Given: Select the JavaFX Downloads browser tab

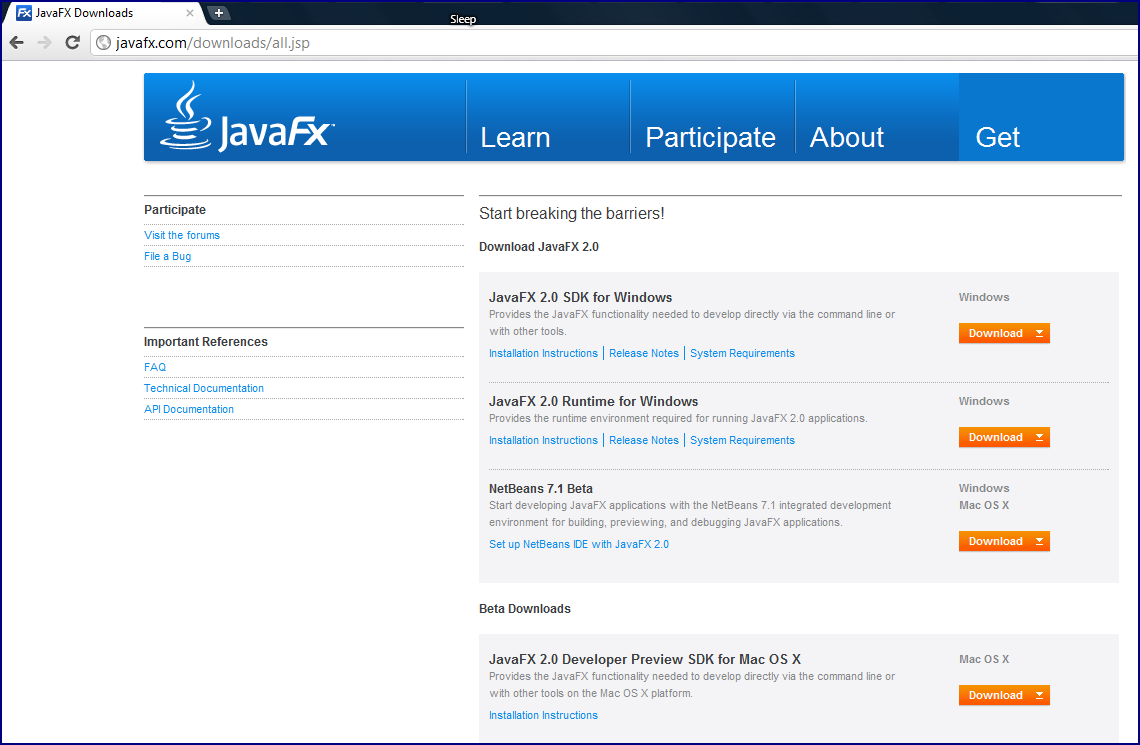Looking at the screenshot, I should click(102, 13).
